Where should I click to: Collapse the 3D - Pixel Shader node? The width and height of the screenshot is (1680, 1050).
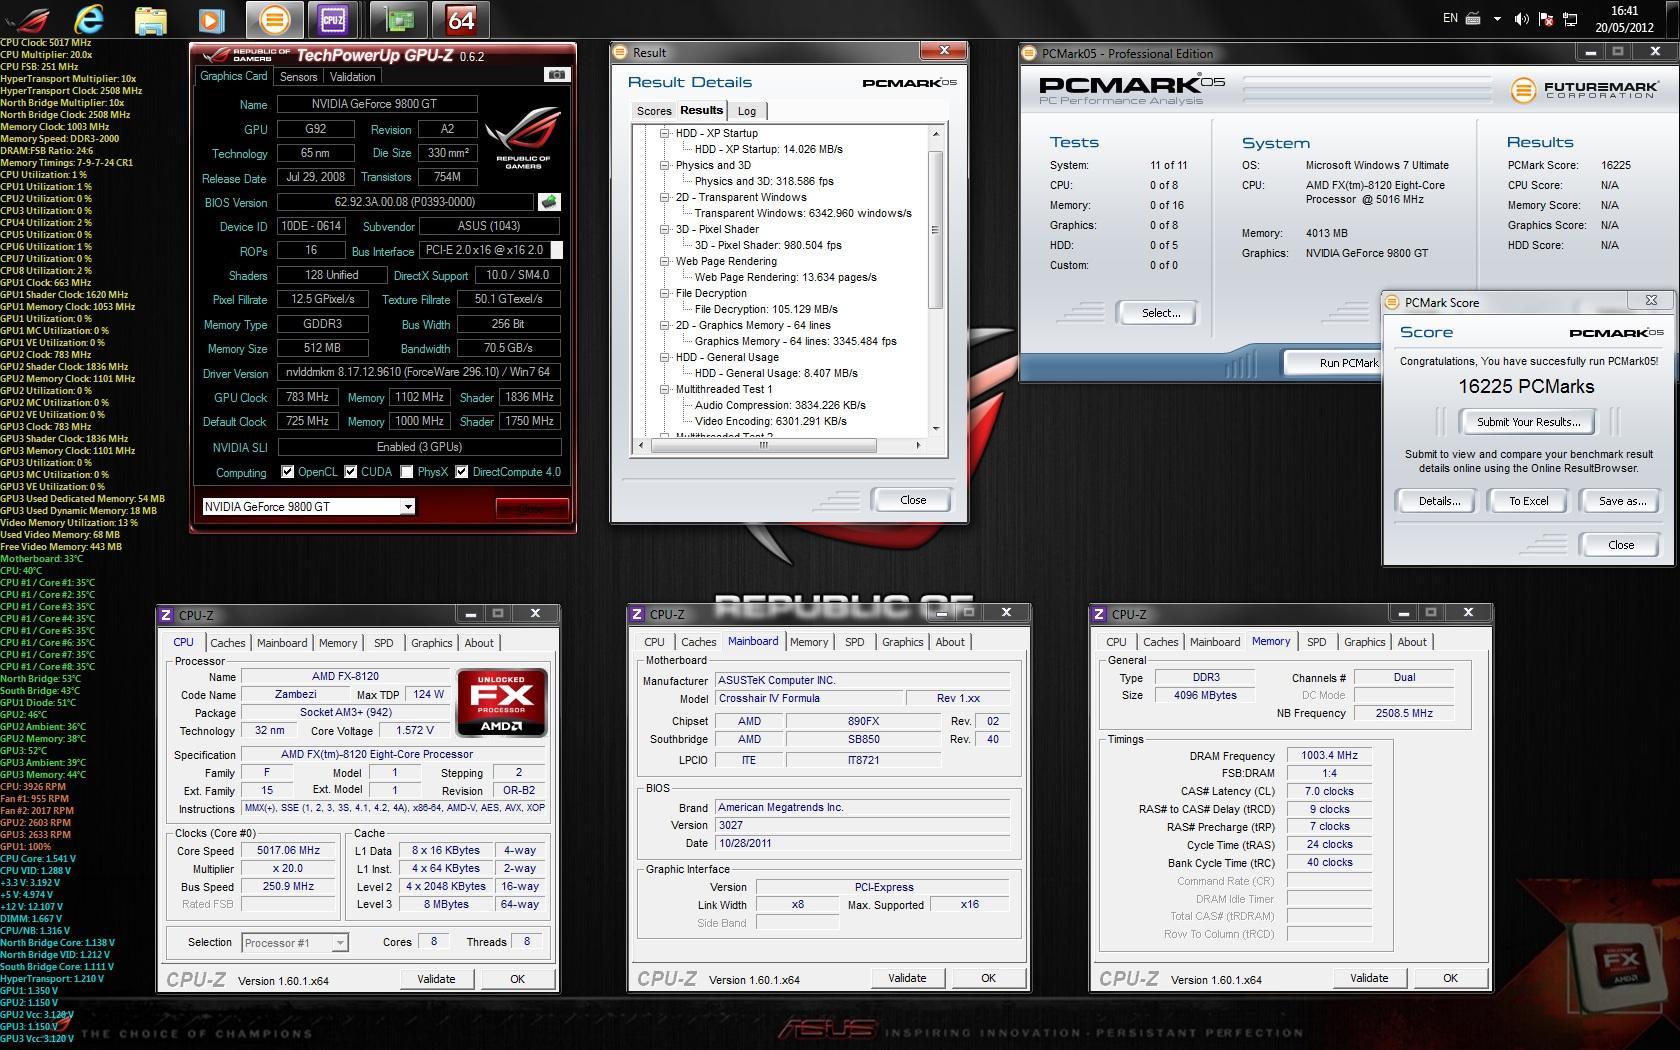tap(665, 229)
